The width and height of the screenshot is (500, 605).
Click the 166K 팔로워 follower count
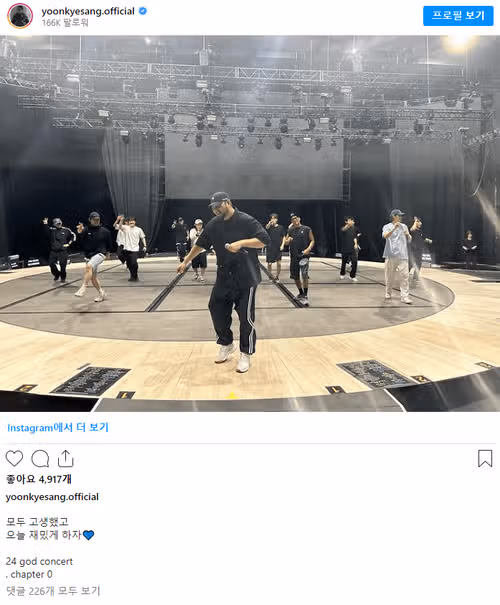[x=65, y=23]
